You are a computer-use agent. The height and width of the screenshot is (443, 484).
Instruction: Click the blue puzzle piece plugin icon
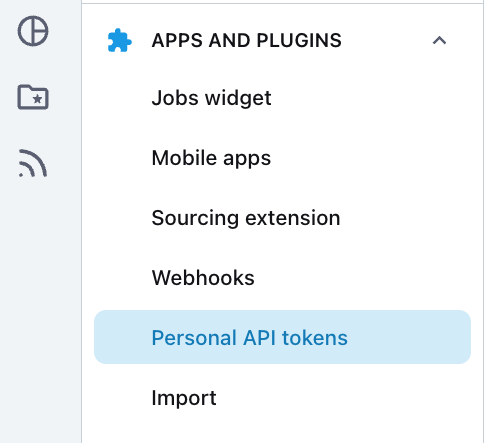click(119, 40)
